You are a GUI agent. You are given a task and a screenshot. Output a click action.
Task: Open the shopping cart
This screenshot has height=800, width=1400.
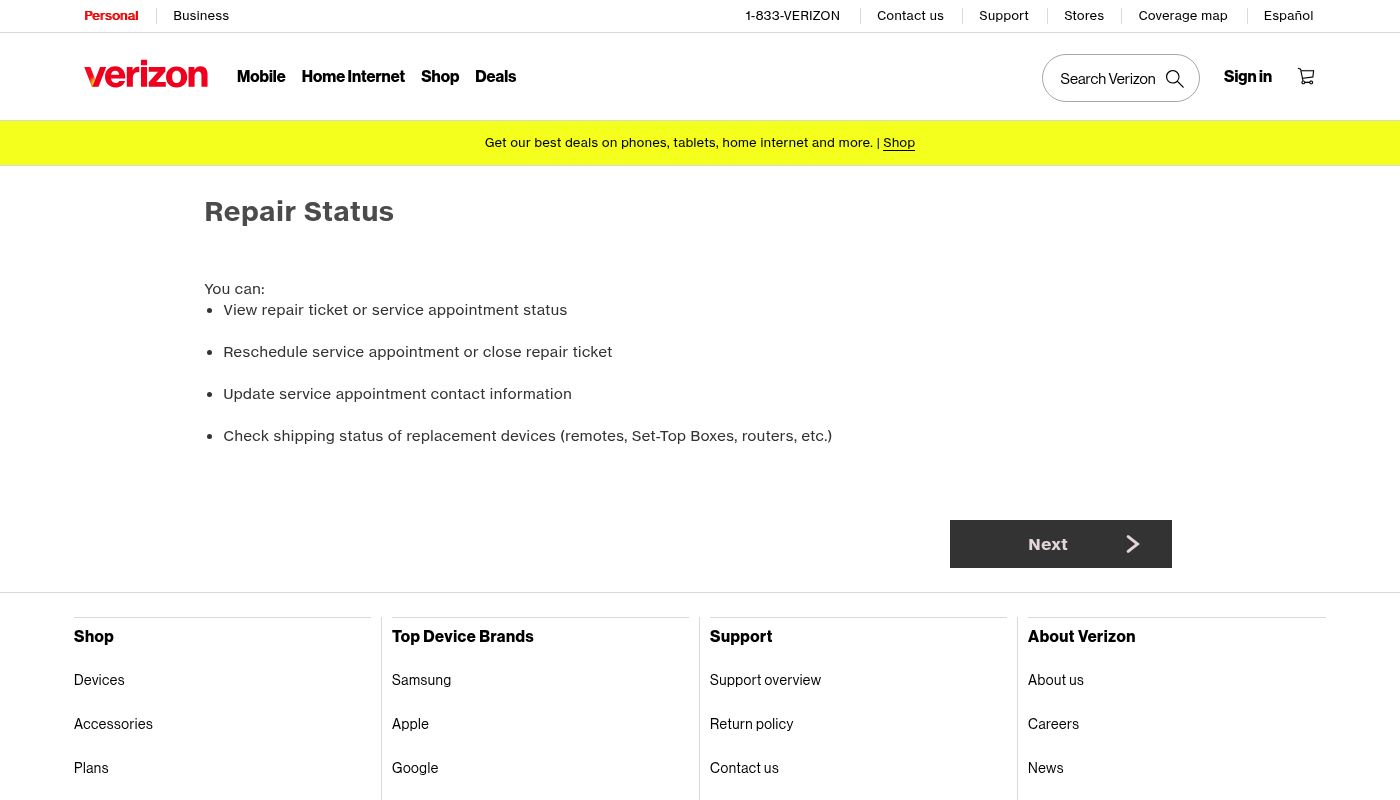(1306, 76)
